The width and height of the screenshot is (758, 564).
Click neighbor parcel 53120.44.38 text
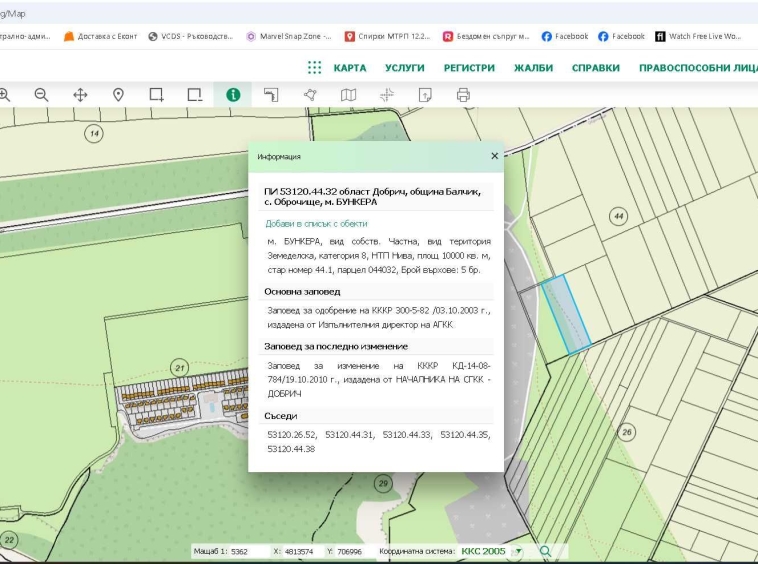[291, 449]
